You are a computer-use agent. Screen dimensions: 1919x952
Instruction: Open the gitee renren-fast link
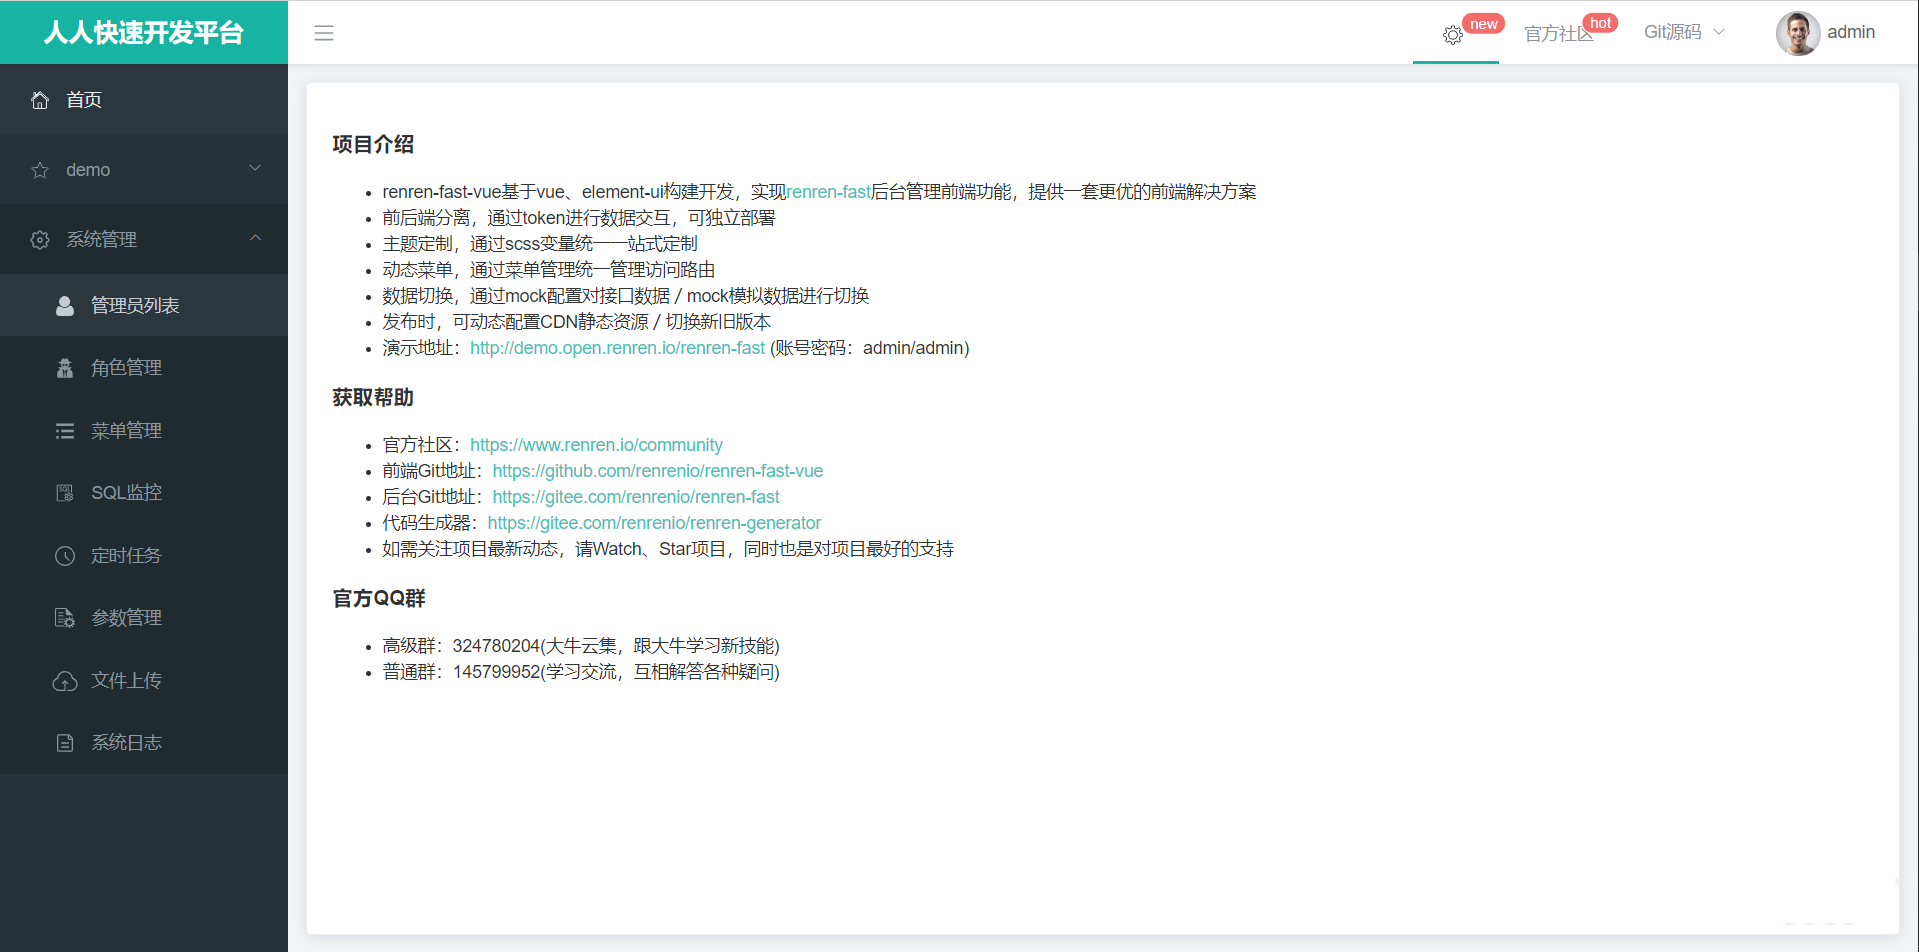pyautogui.click(x=636, y=497)
